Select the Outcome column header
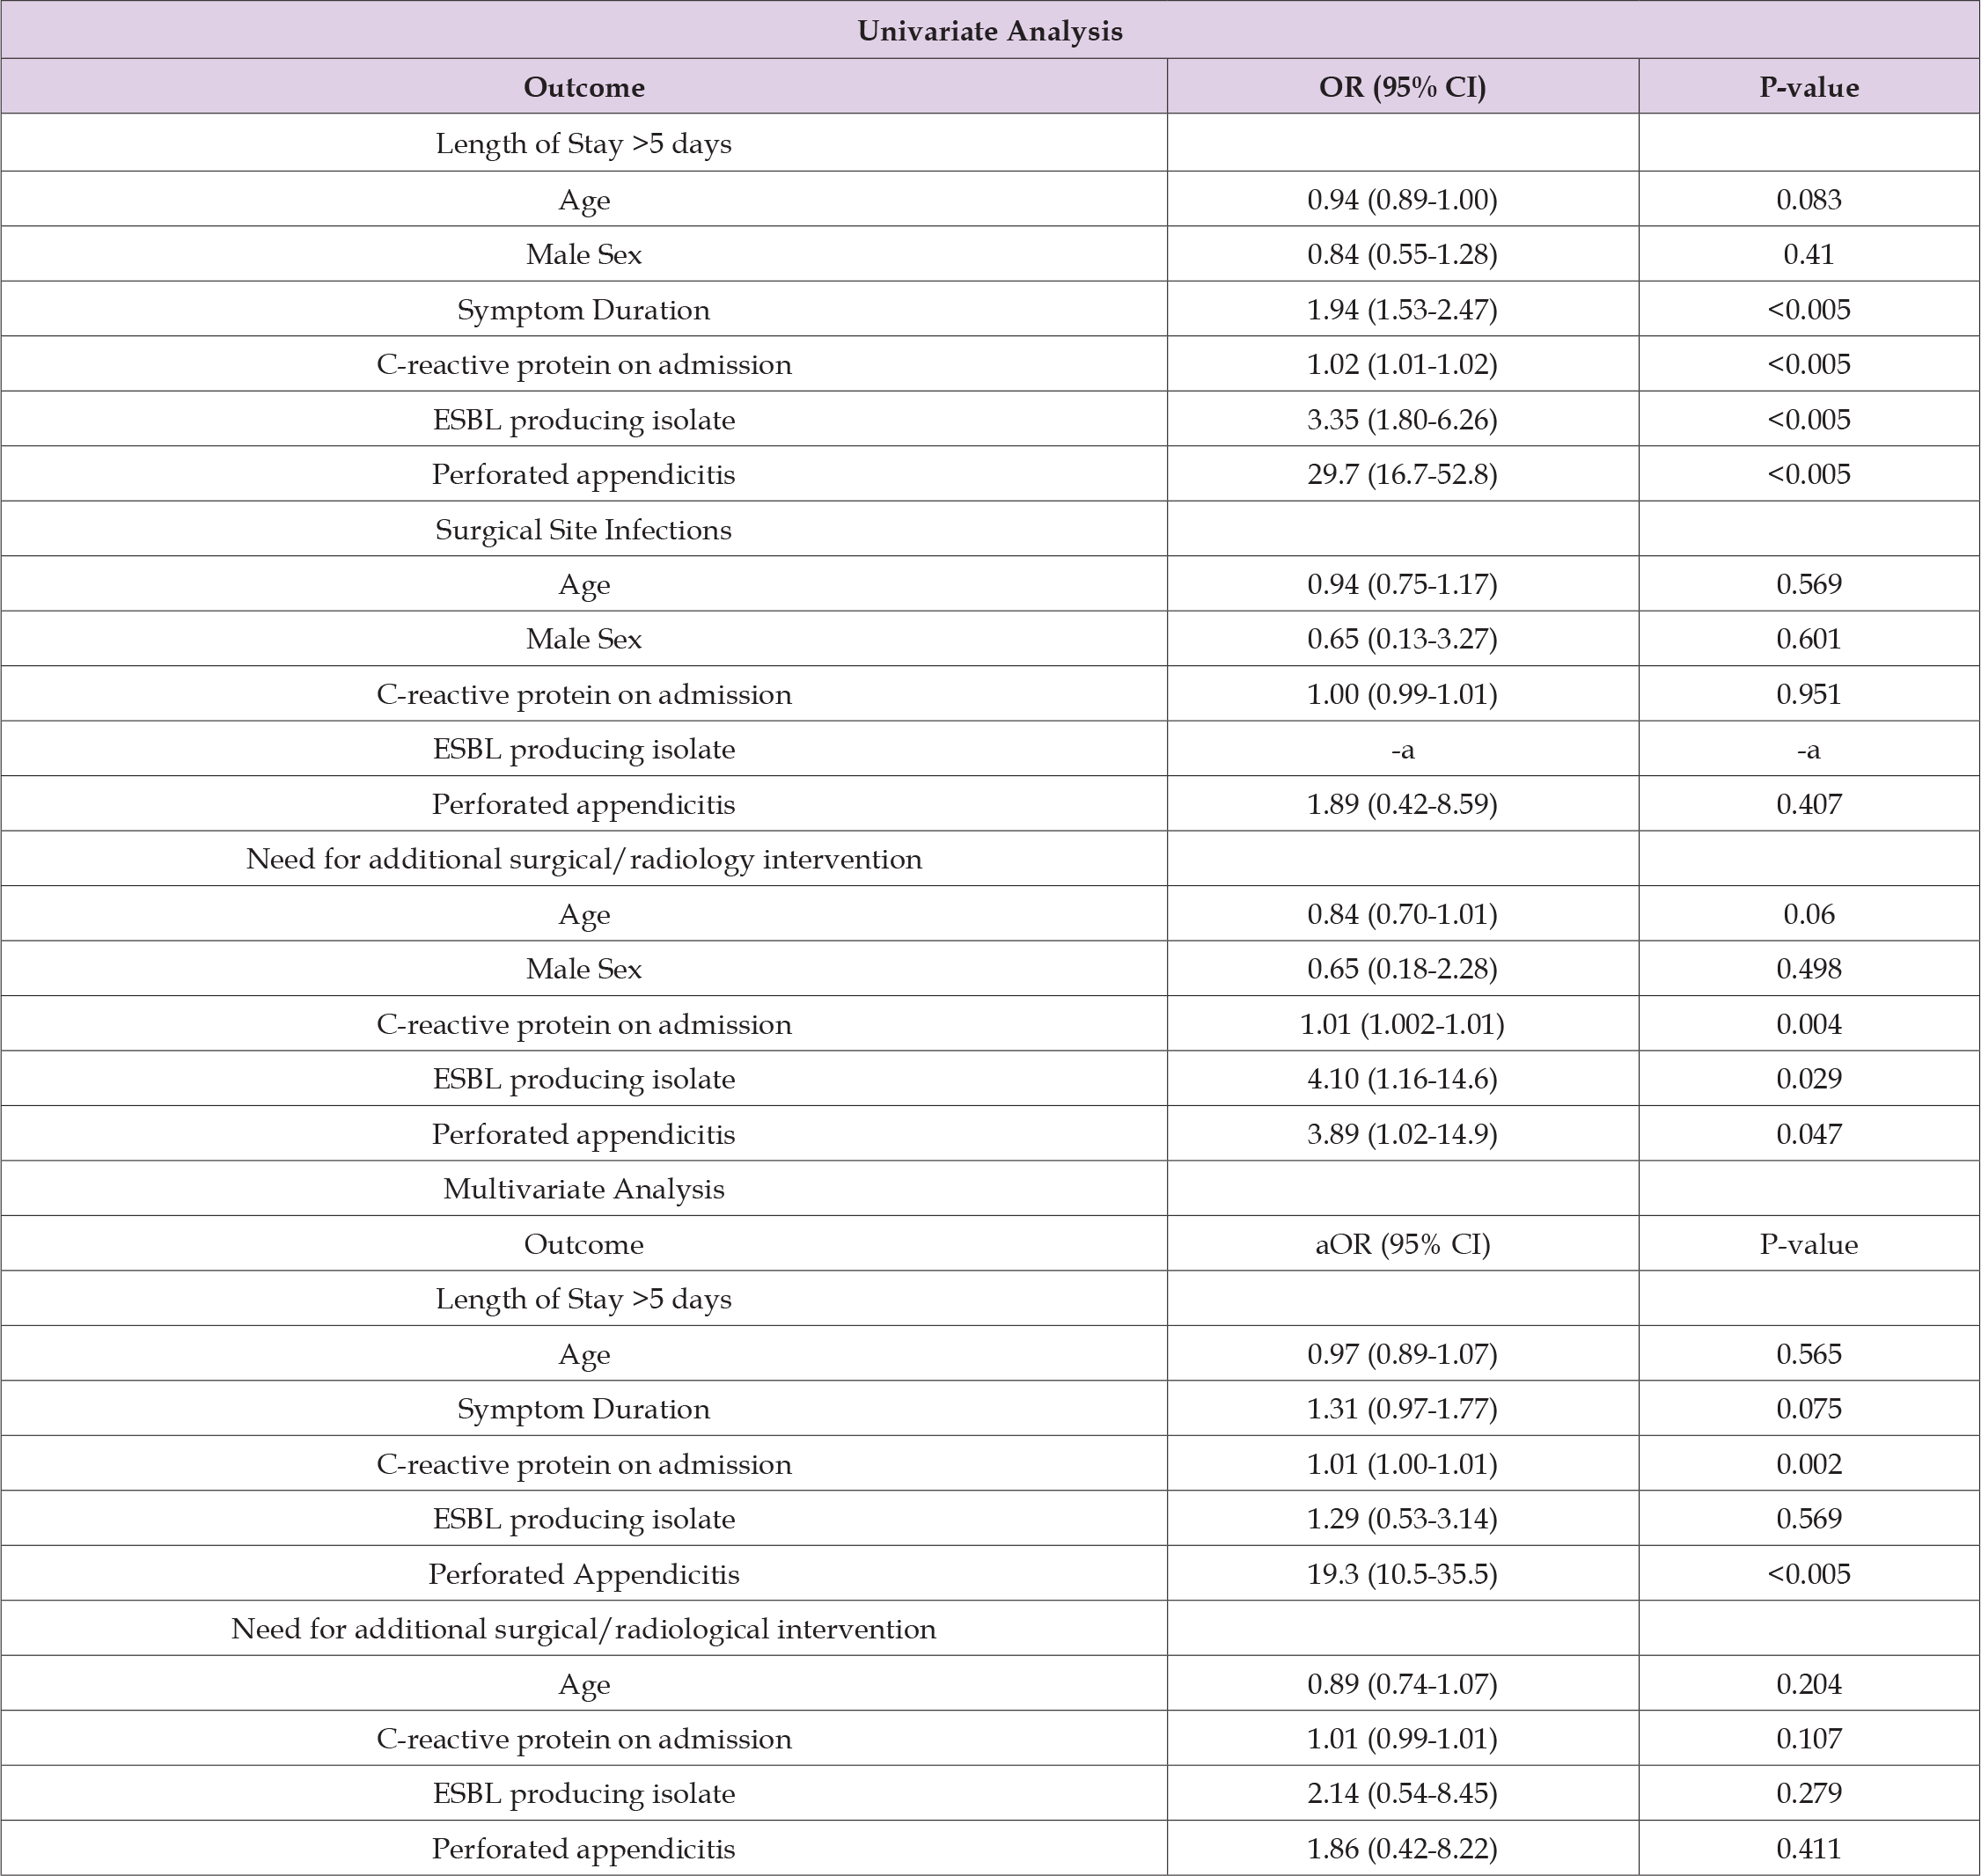 click(x=583, y=87)
